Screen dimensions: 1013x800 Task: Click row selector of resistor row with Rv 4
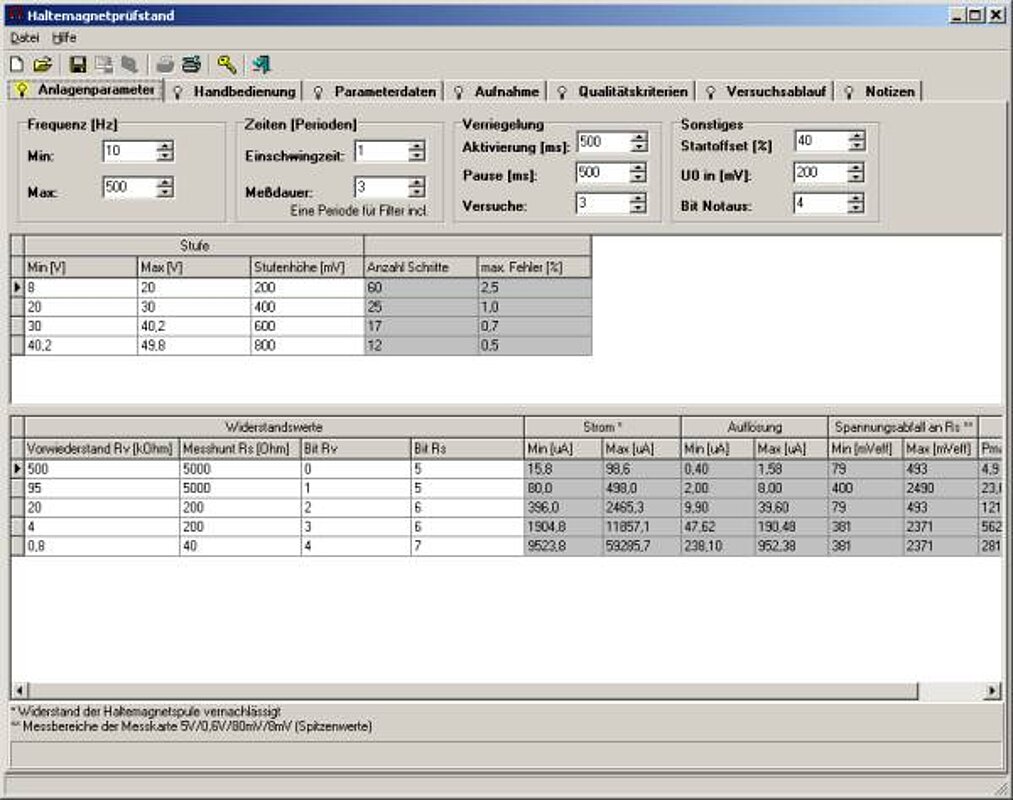(x=17, y=527)
